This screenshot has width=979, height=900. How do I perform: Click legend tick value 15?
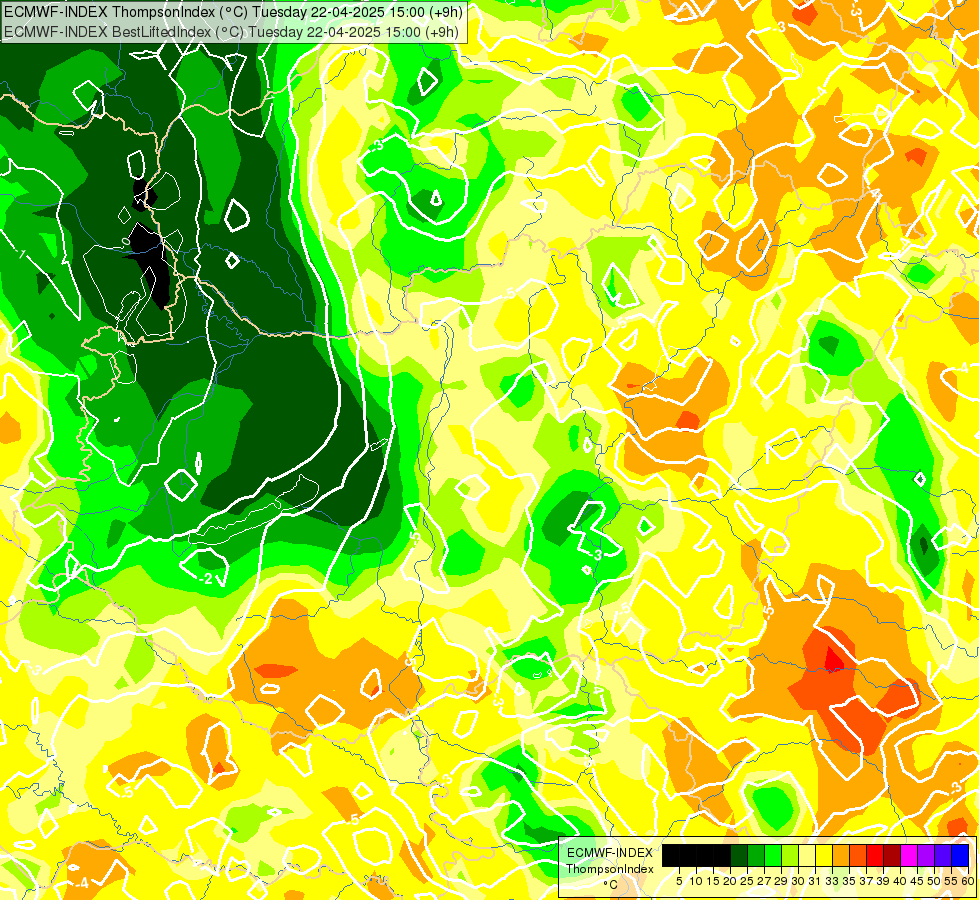pos(713,881)
